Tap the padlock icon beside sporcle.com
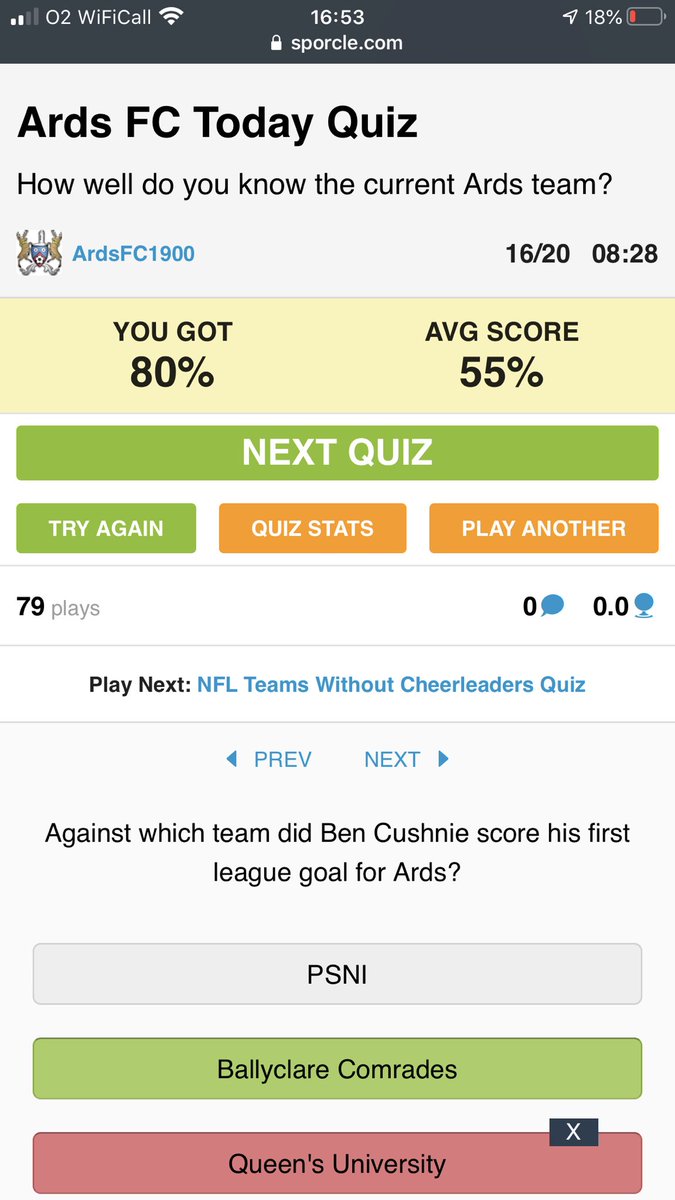 [x=277, y=43]
